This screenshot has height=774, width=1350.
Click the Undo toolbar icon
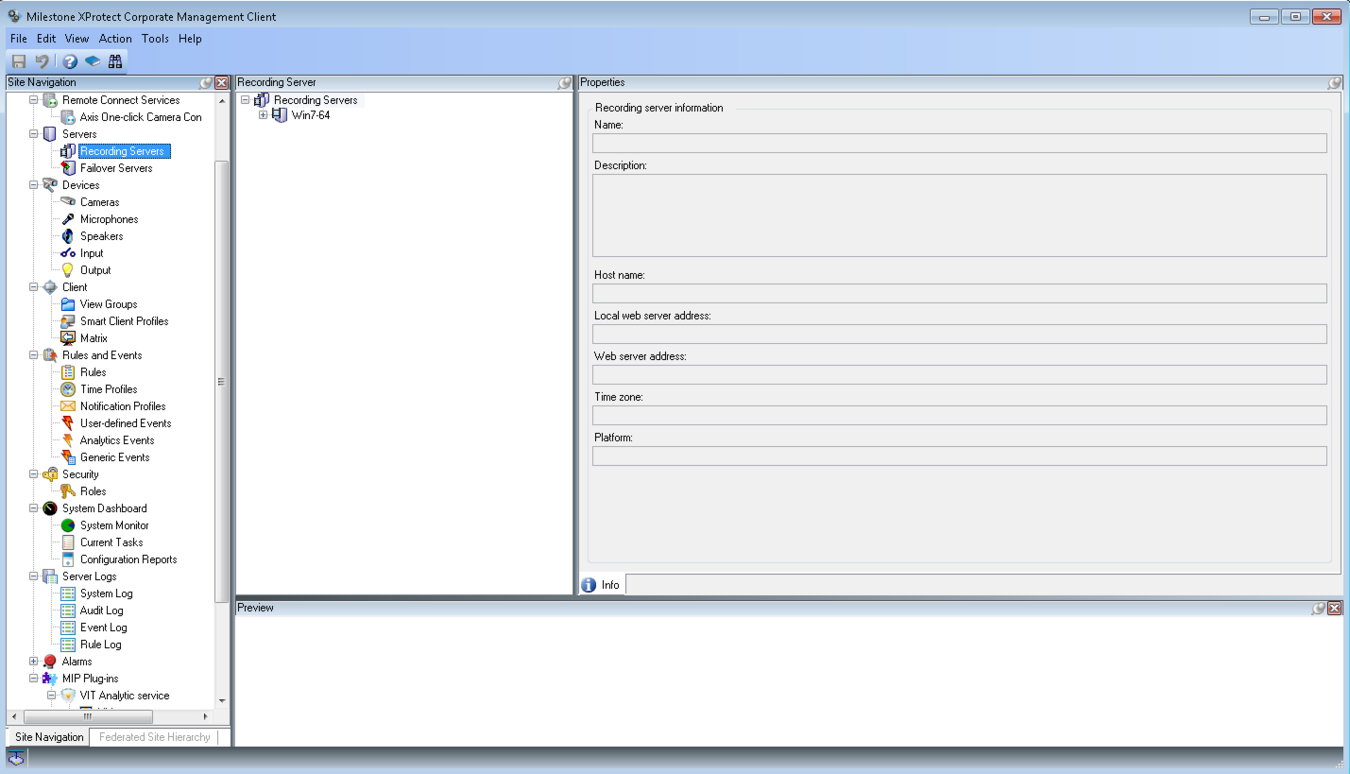(x=42, y=61)
